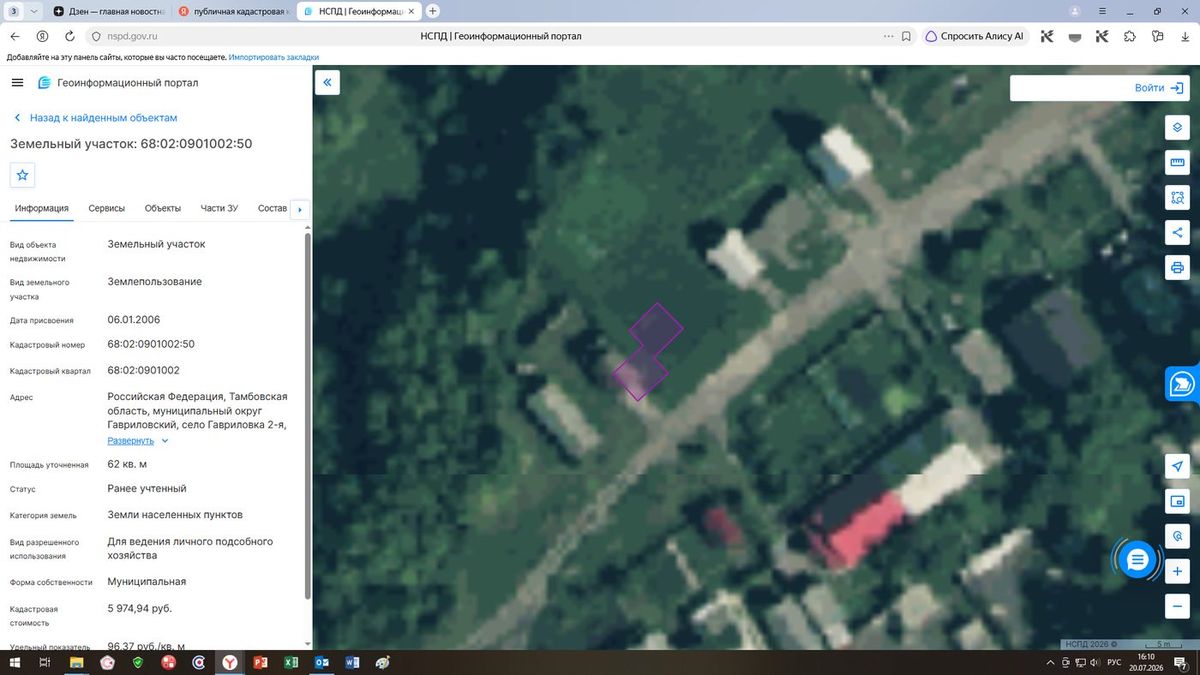Open the hamburger menu of the Геоинформационный портал

click(17, 83)
